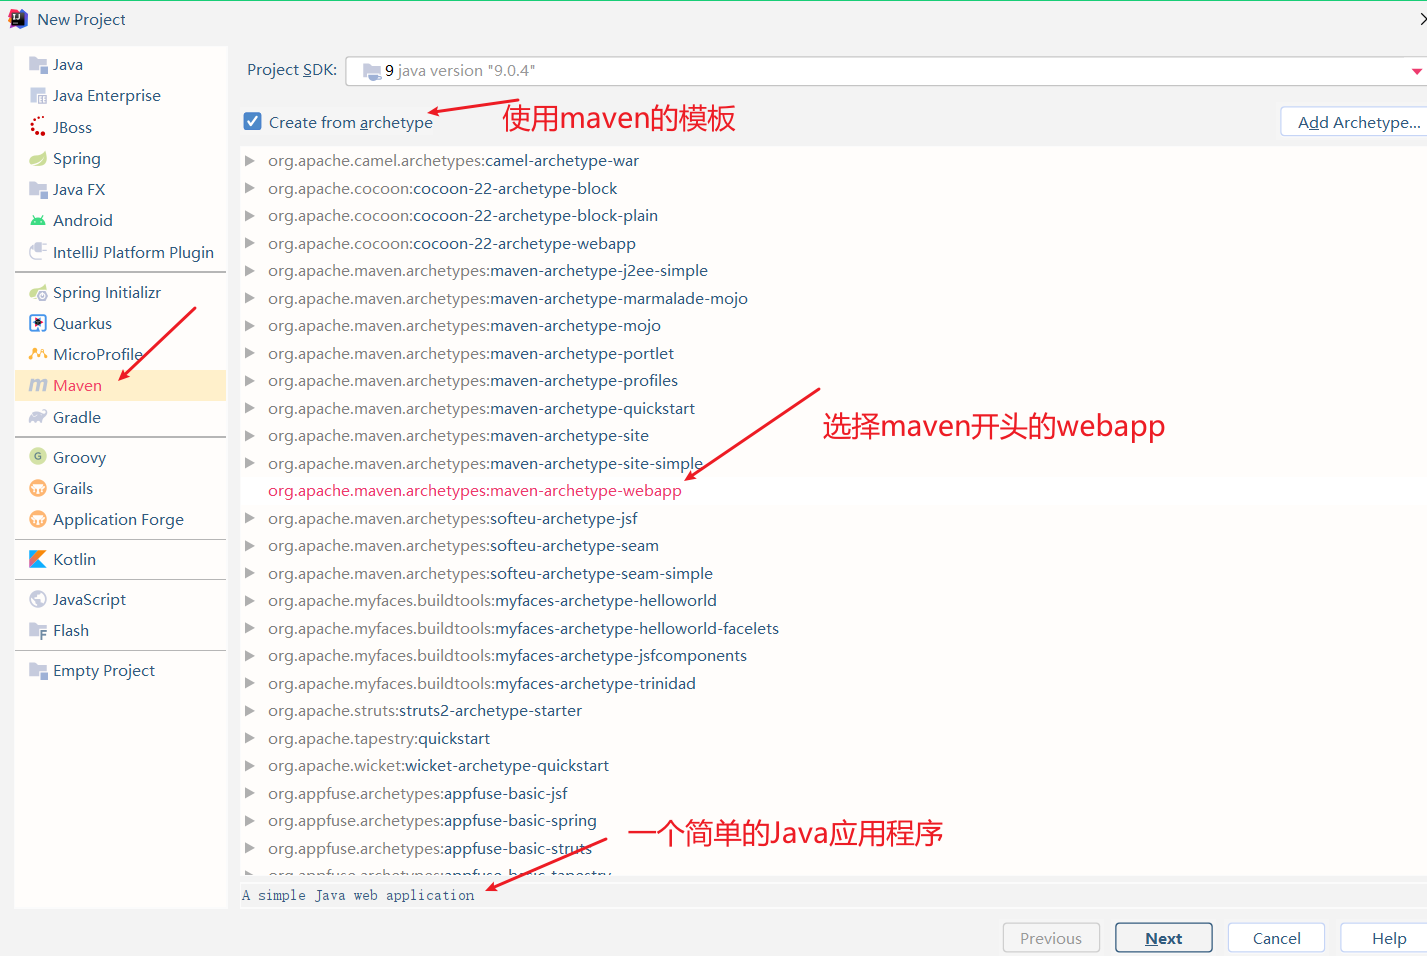Select Empty Project entry label
Screen dimensions: 1427x956
104,670
